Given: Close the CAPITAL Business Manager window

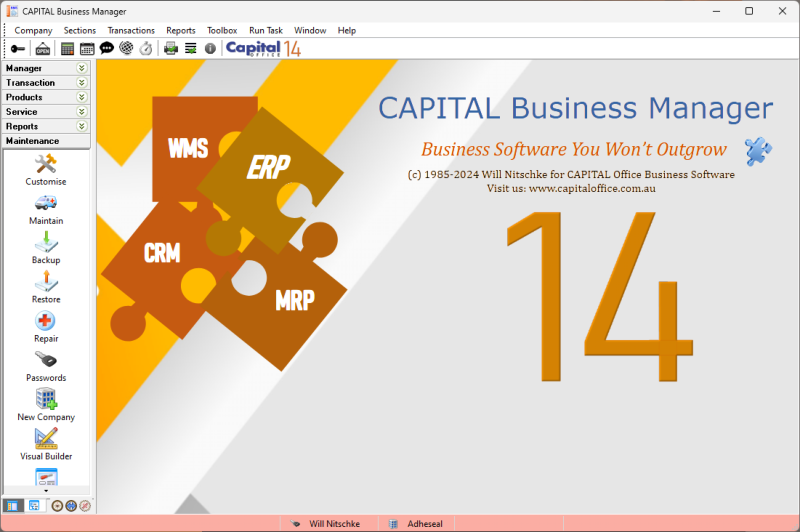Looking at the screenshot, I should (x=782, y=11).
